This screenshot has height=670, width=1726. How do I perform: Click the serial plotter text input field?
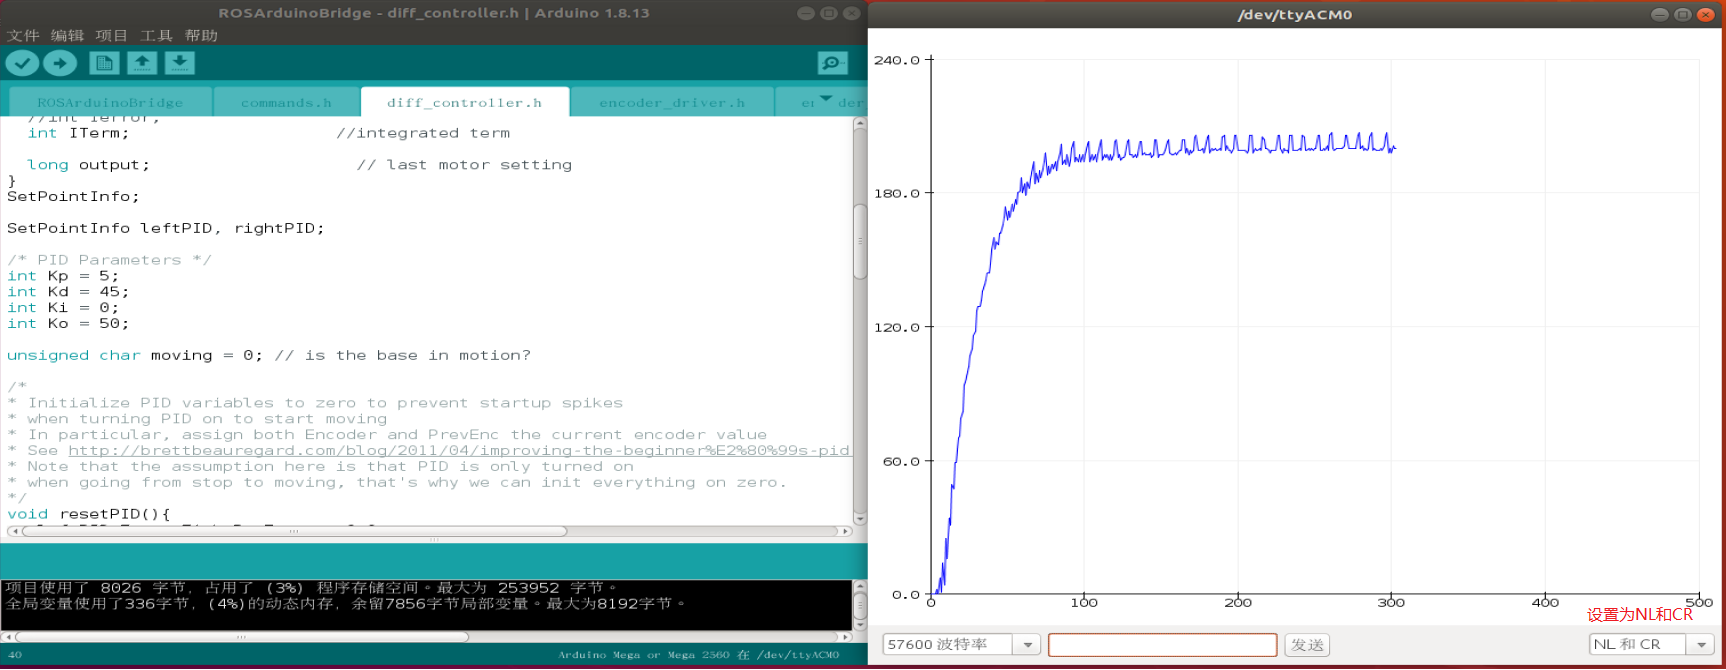[x=1162, y=645]
